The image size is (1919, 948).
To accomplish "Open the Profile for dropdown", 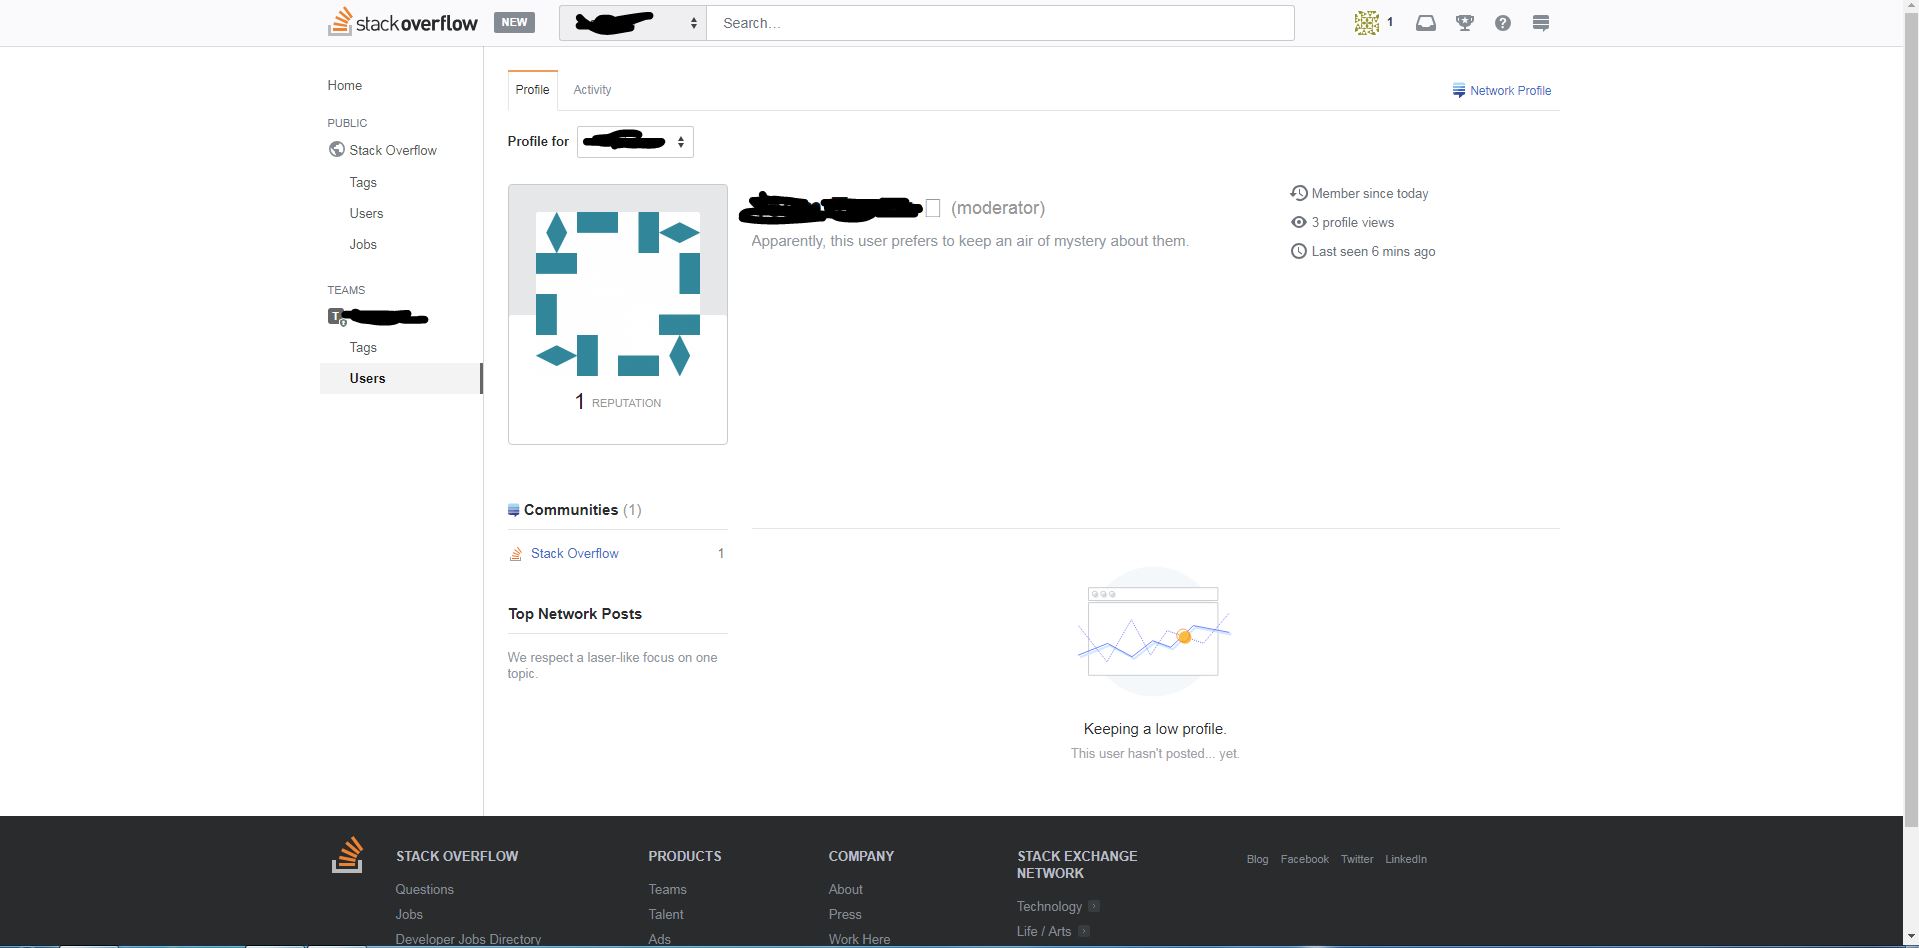I will [634, 141].
